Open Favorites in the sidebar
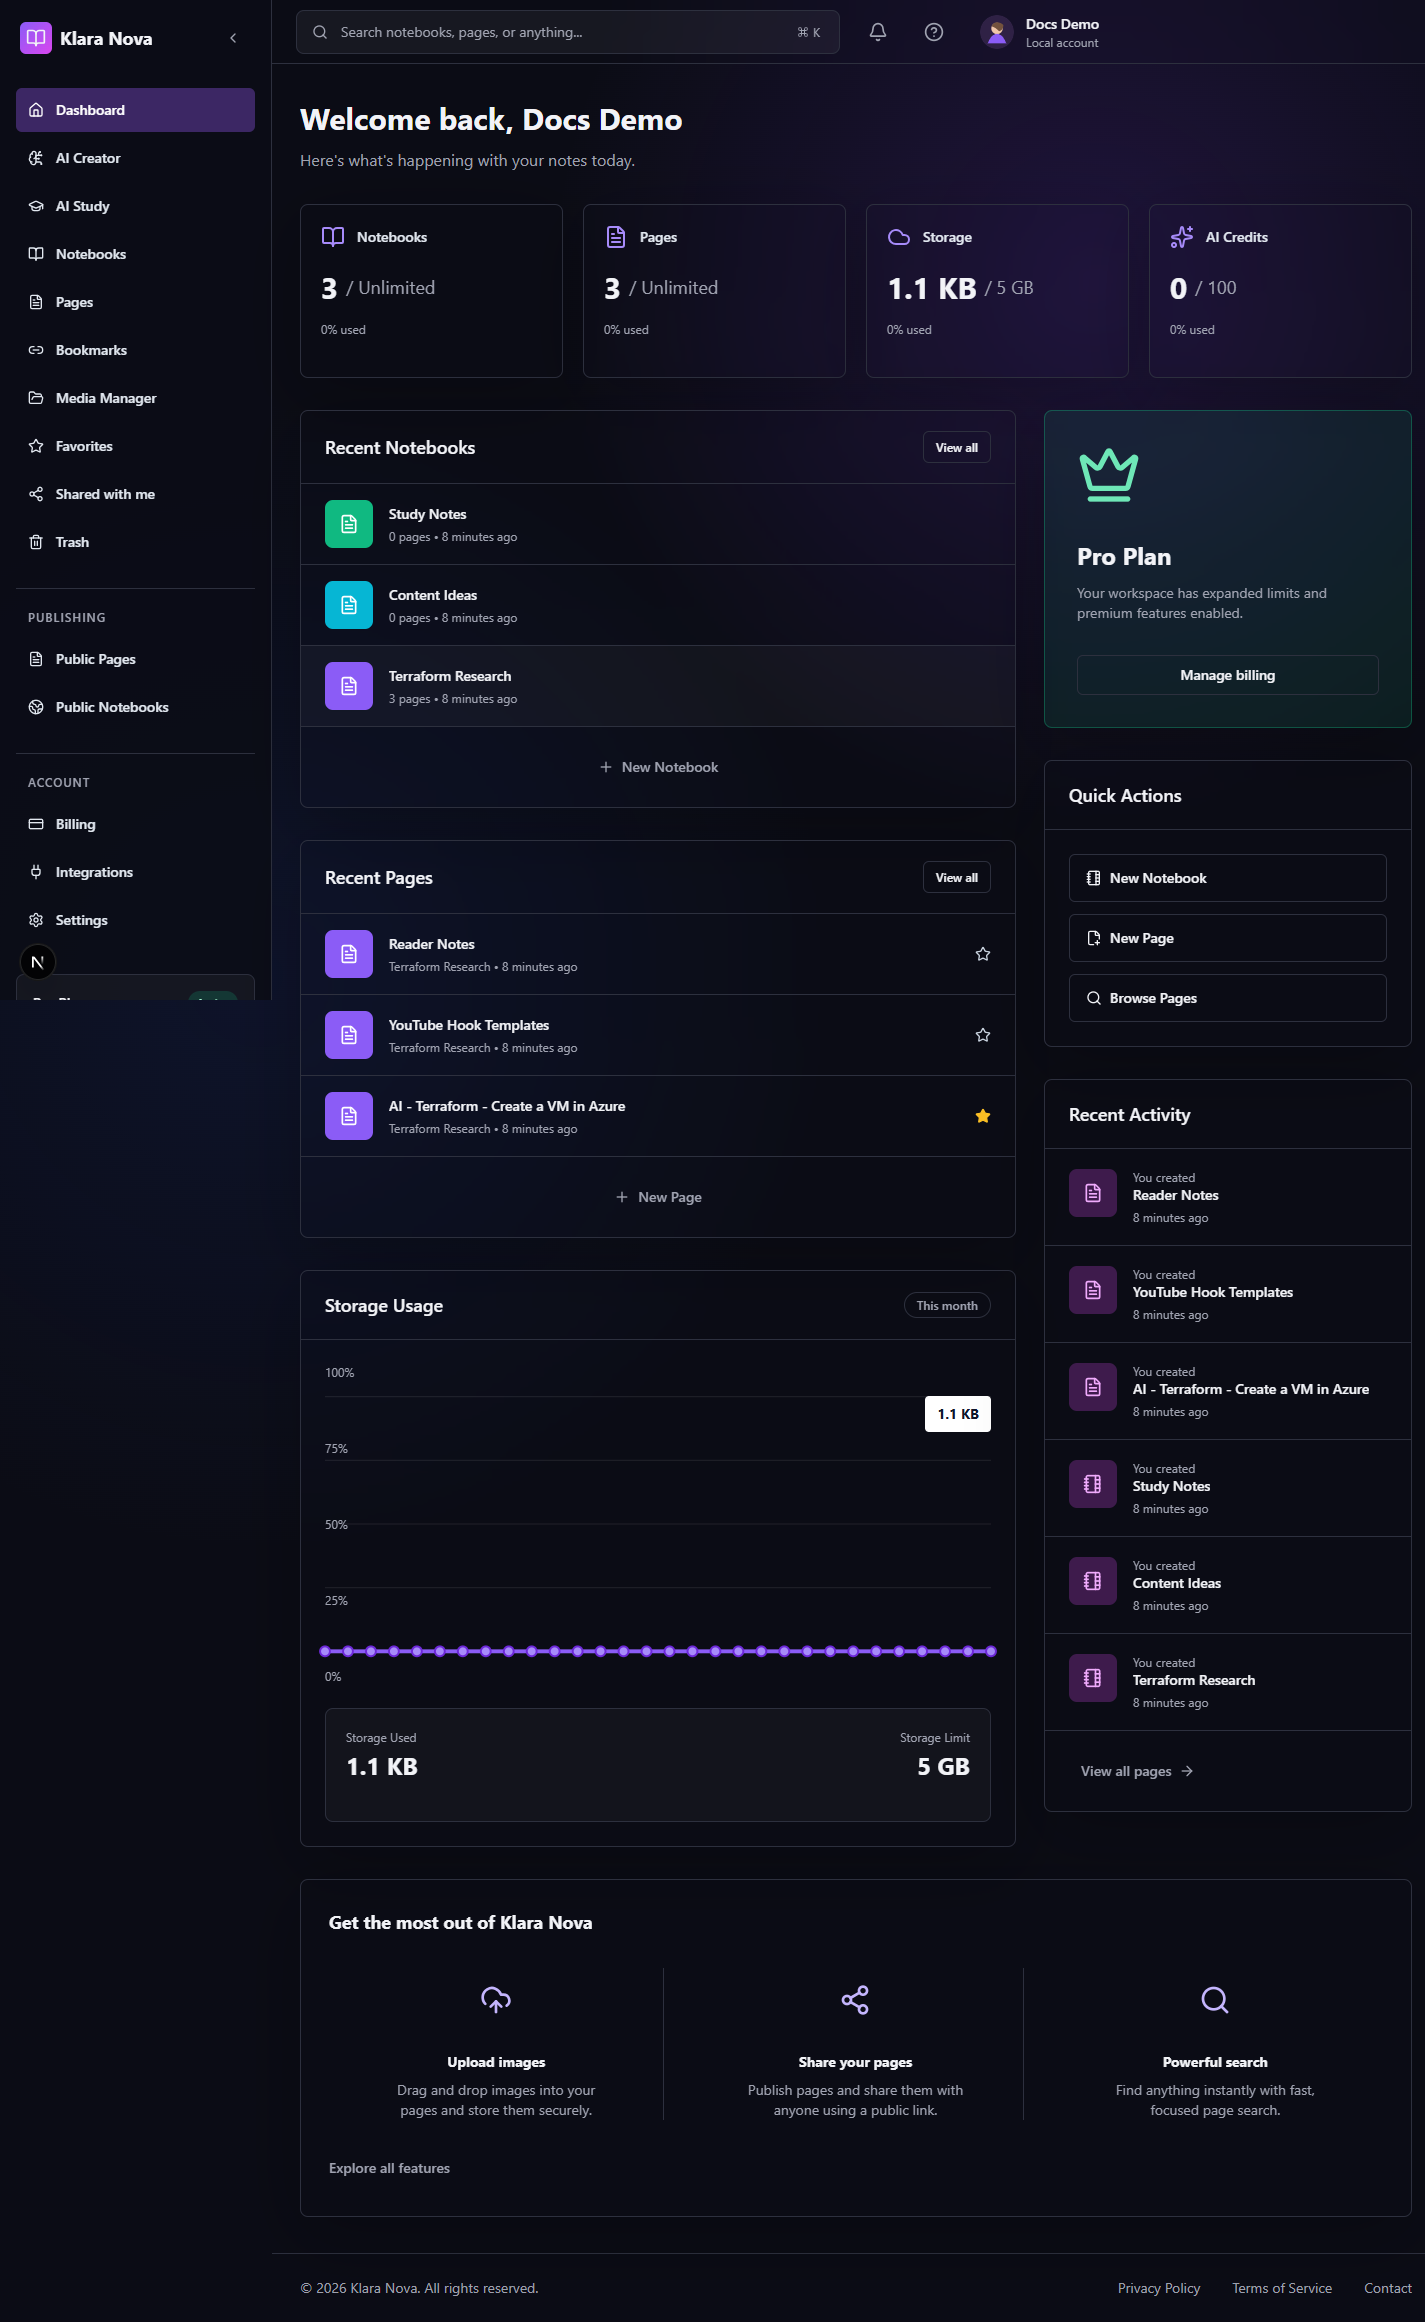Viewport: 1425px width, 2322px height. click(x=135, y=446)
